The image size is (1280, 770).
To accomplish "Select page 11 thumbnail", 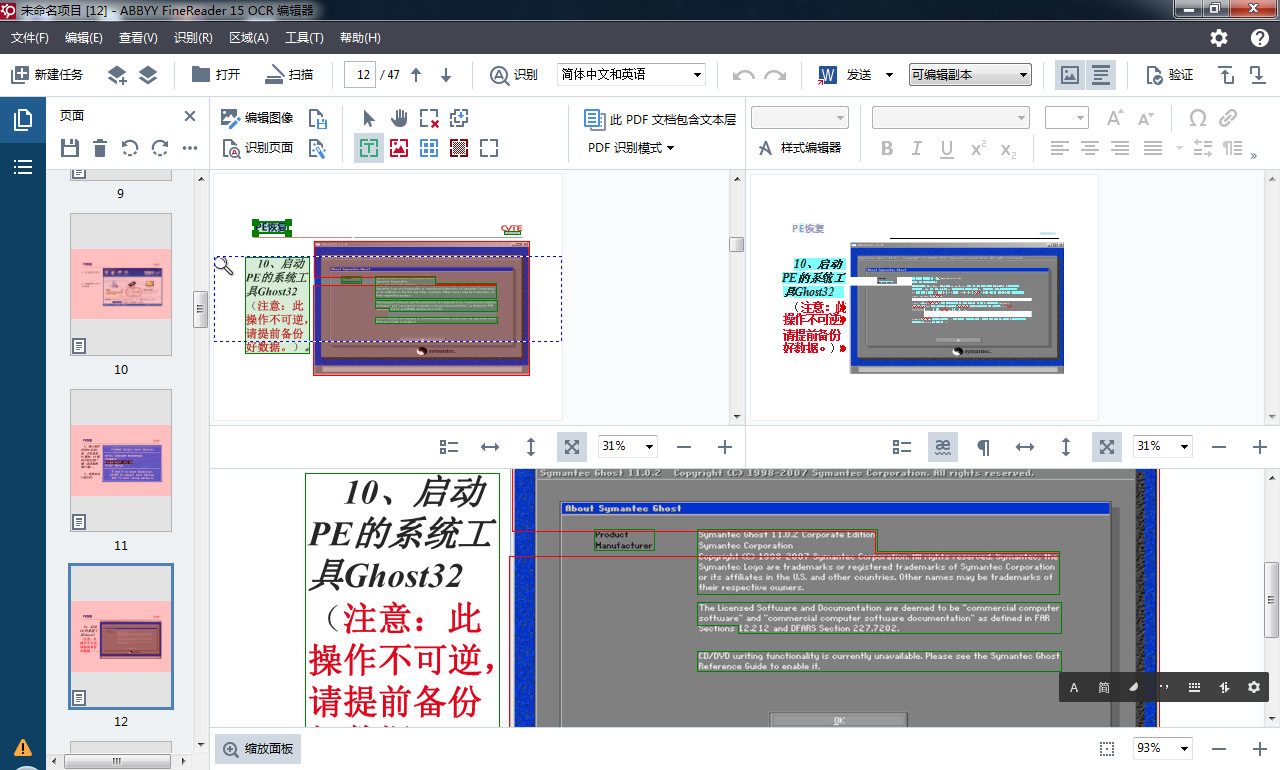I will pos(121,460).
